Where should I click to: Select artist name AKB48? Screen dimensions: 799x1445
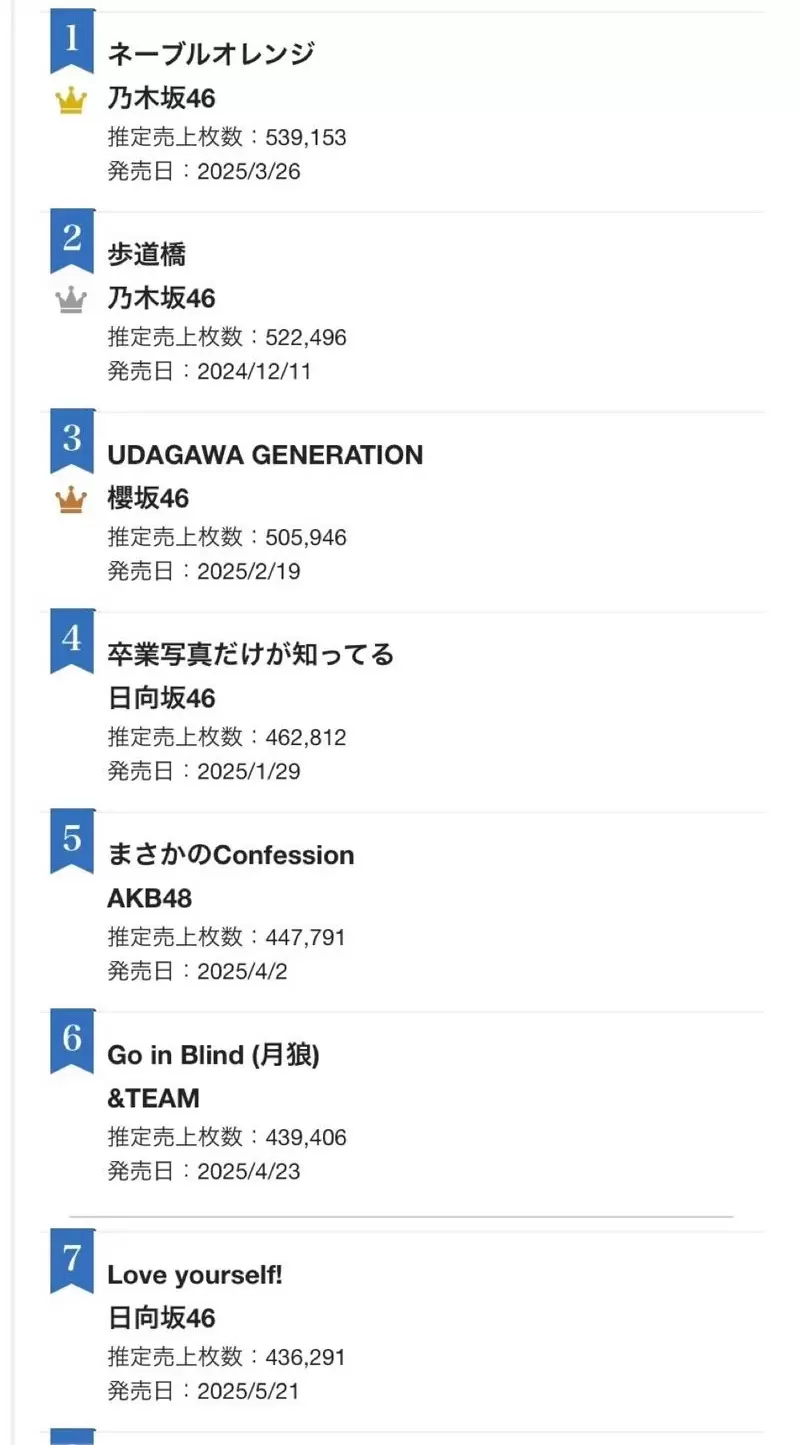pos(149,898)
